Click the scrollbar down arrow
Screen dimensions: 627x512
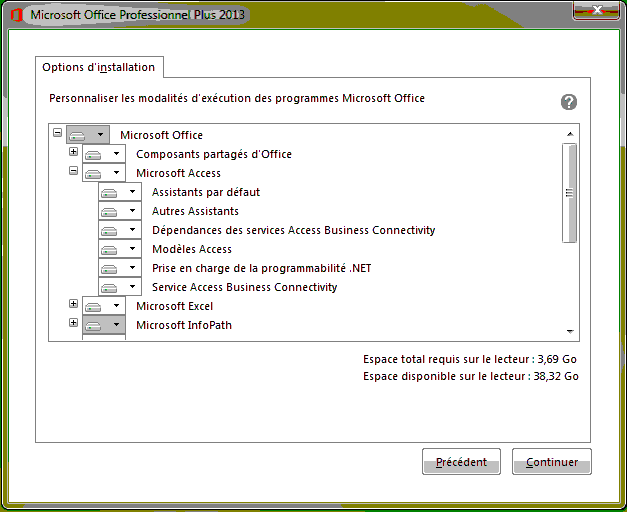coord(570,331)
